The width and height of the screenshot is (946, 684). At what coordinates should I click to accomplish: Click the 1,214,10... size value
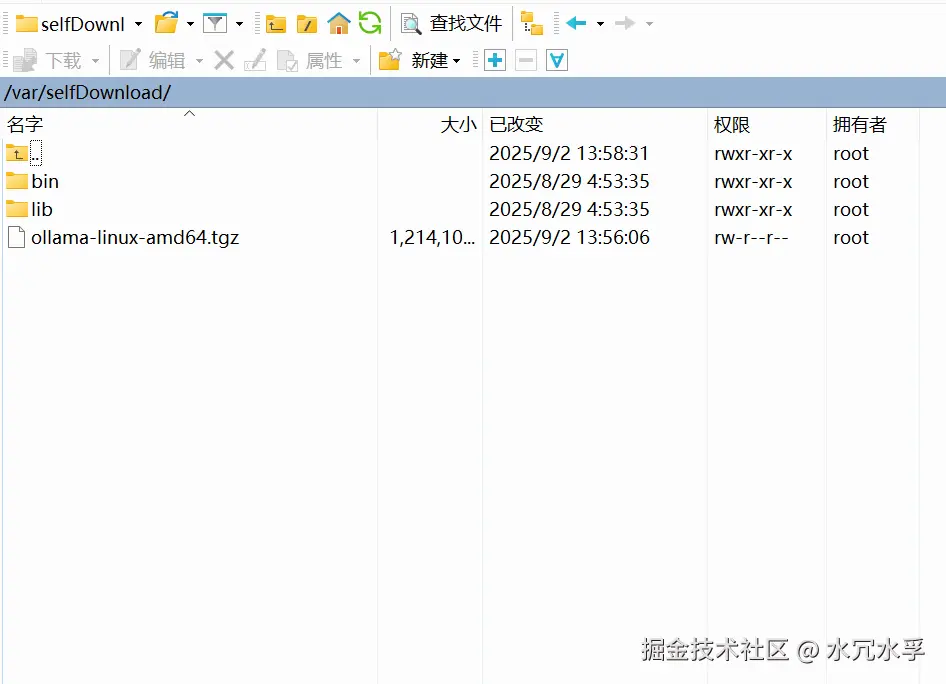pos(433,238)
